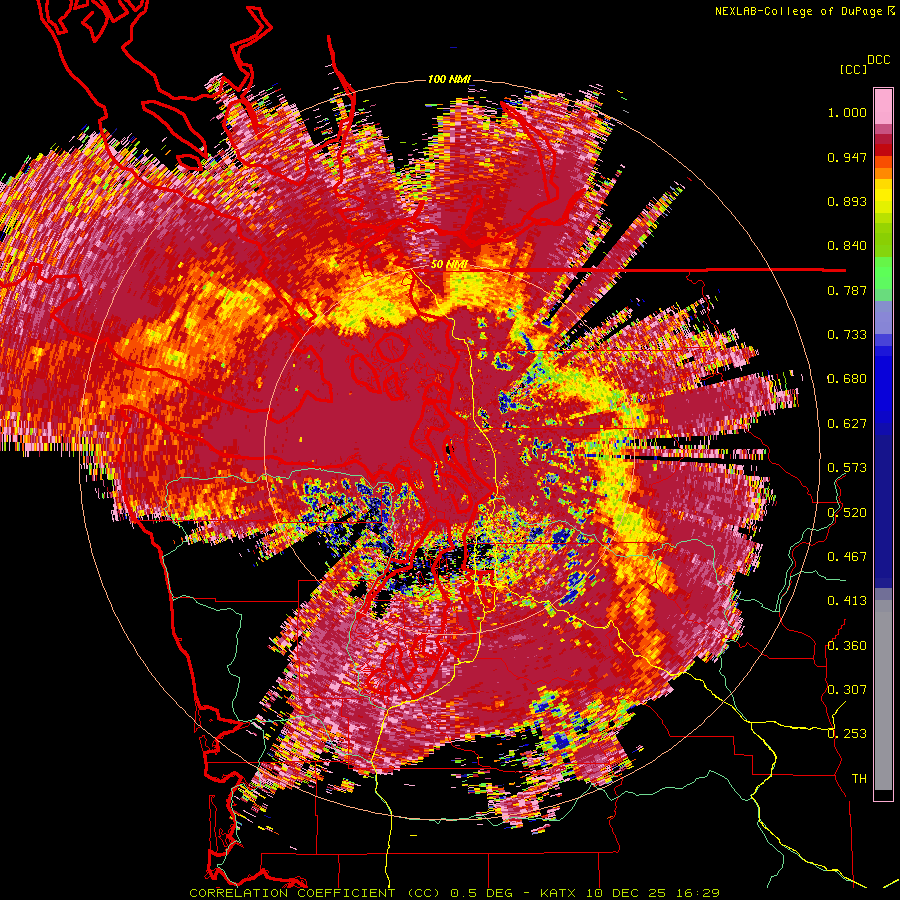This screenshot has width=900, height=900.
Task: Click the CORRELATION COEFFICIENT caption text
Action: pyautogui.click(x=292, y=893)
